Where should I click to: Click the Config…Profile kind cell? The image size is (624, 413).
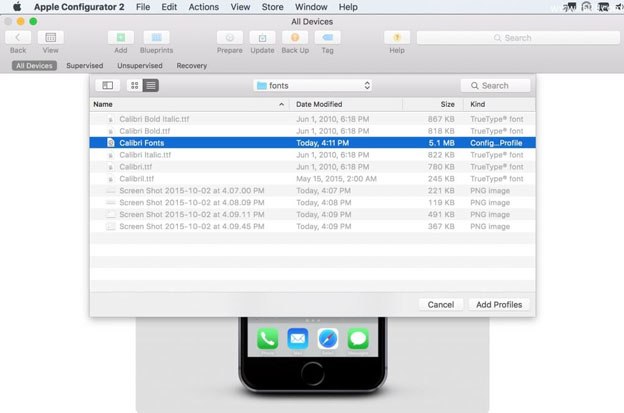[496, 143]
